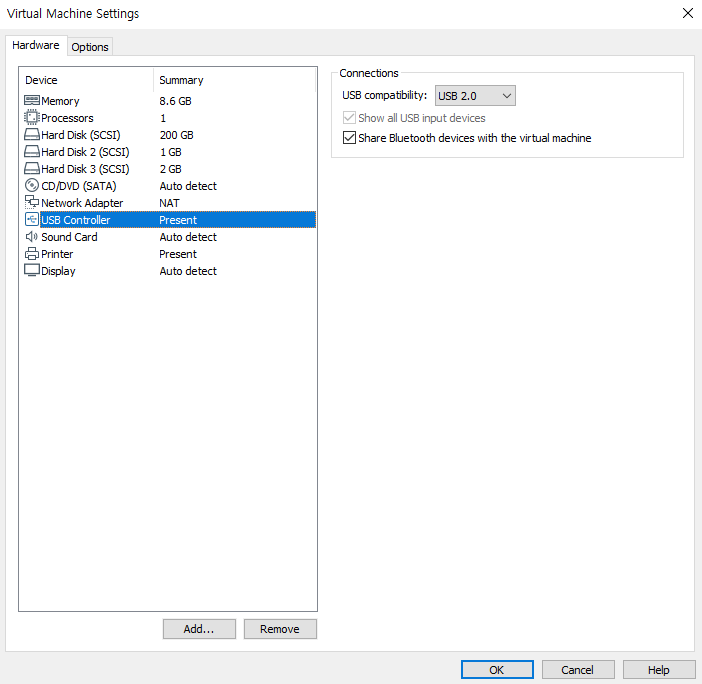
Task: Select the Processors row label
Action: 67,118
